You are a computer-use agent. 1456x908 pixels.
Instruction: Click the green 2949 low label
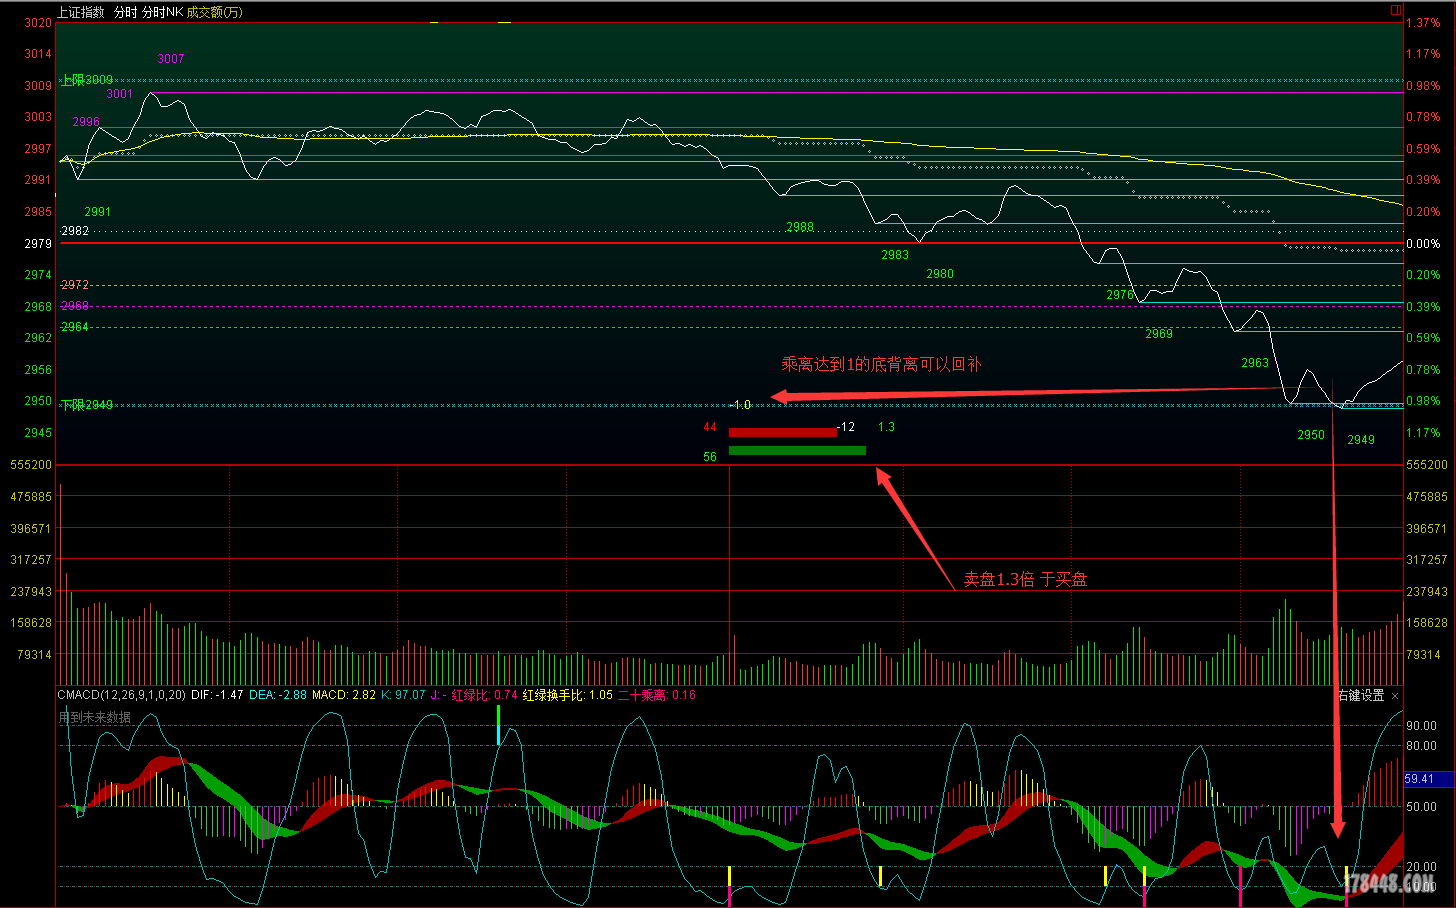click(x=1361, y=440)
